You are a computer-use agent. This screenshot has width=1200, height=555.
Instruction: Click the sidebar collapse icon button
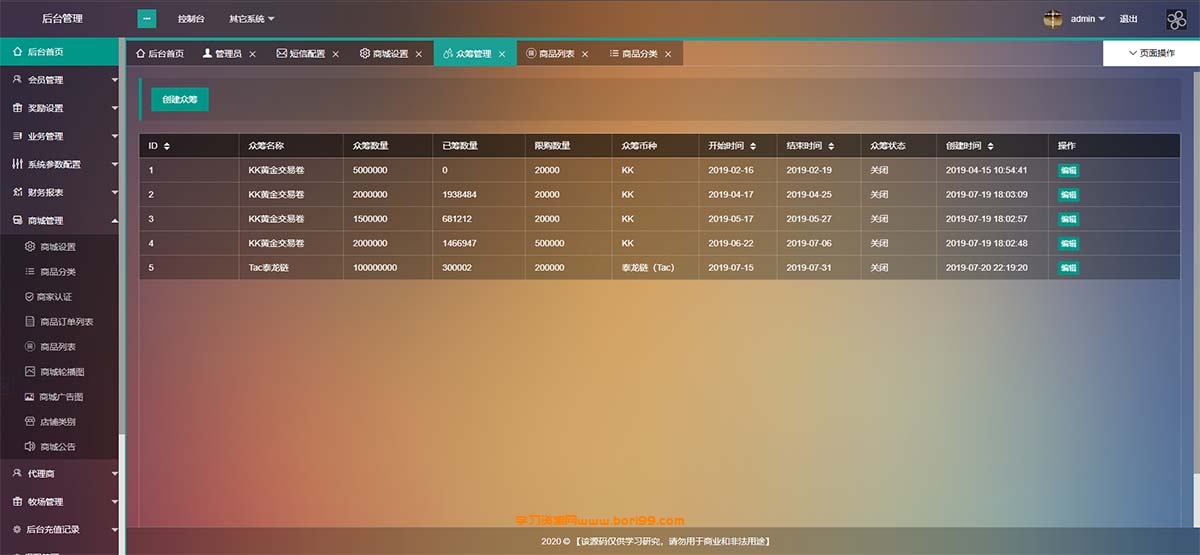tap(146, 19)
